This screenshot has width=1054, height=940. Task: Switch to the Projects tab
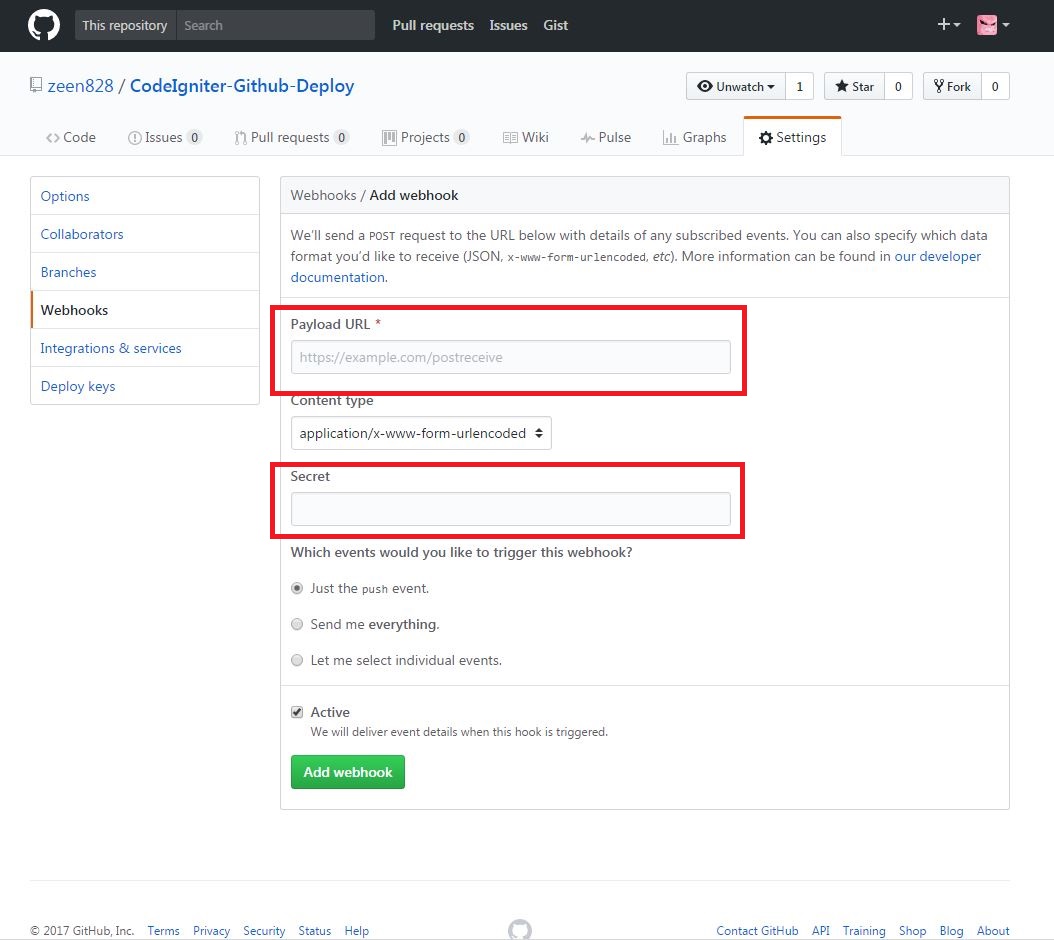pos(425,137)
